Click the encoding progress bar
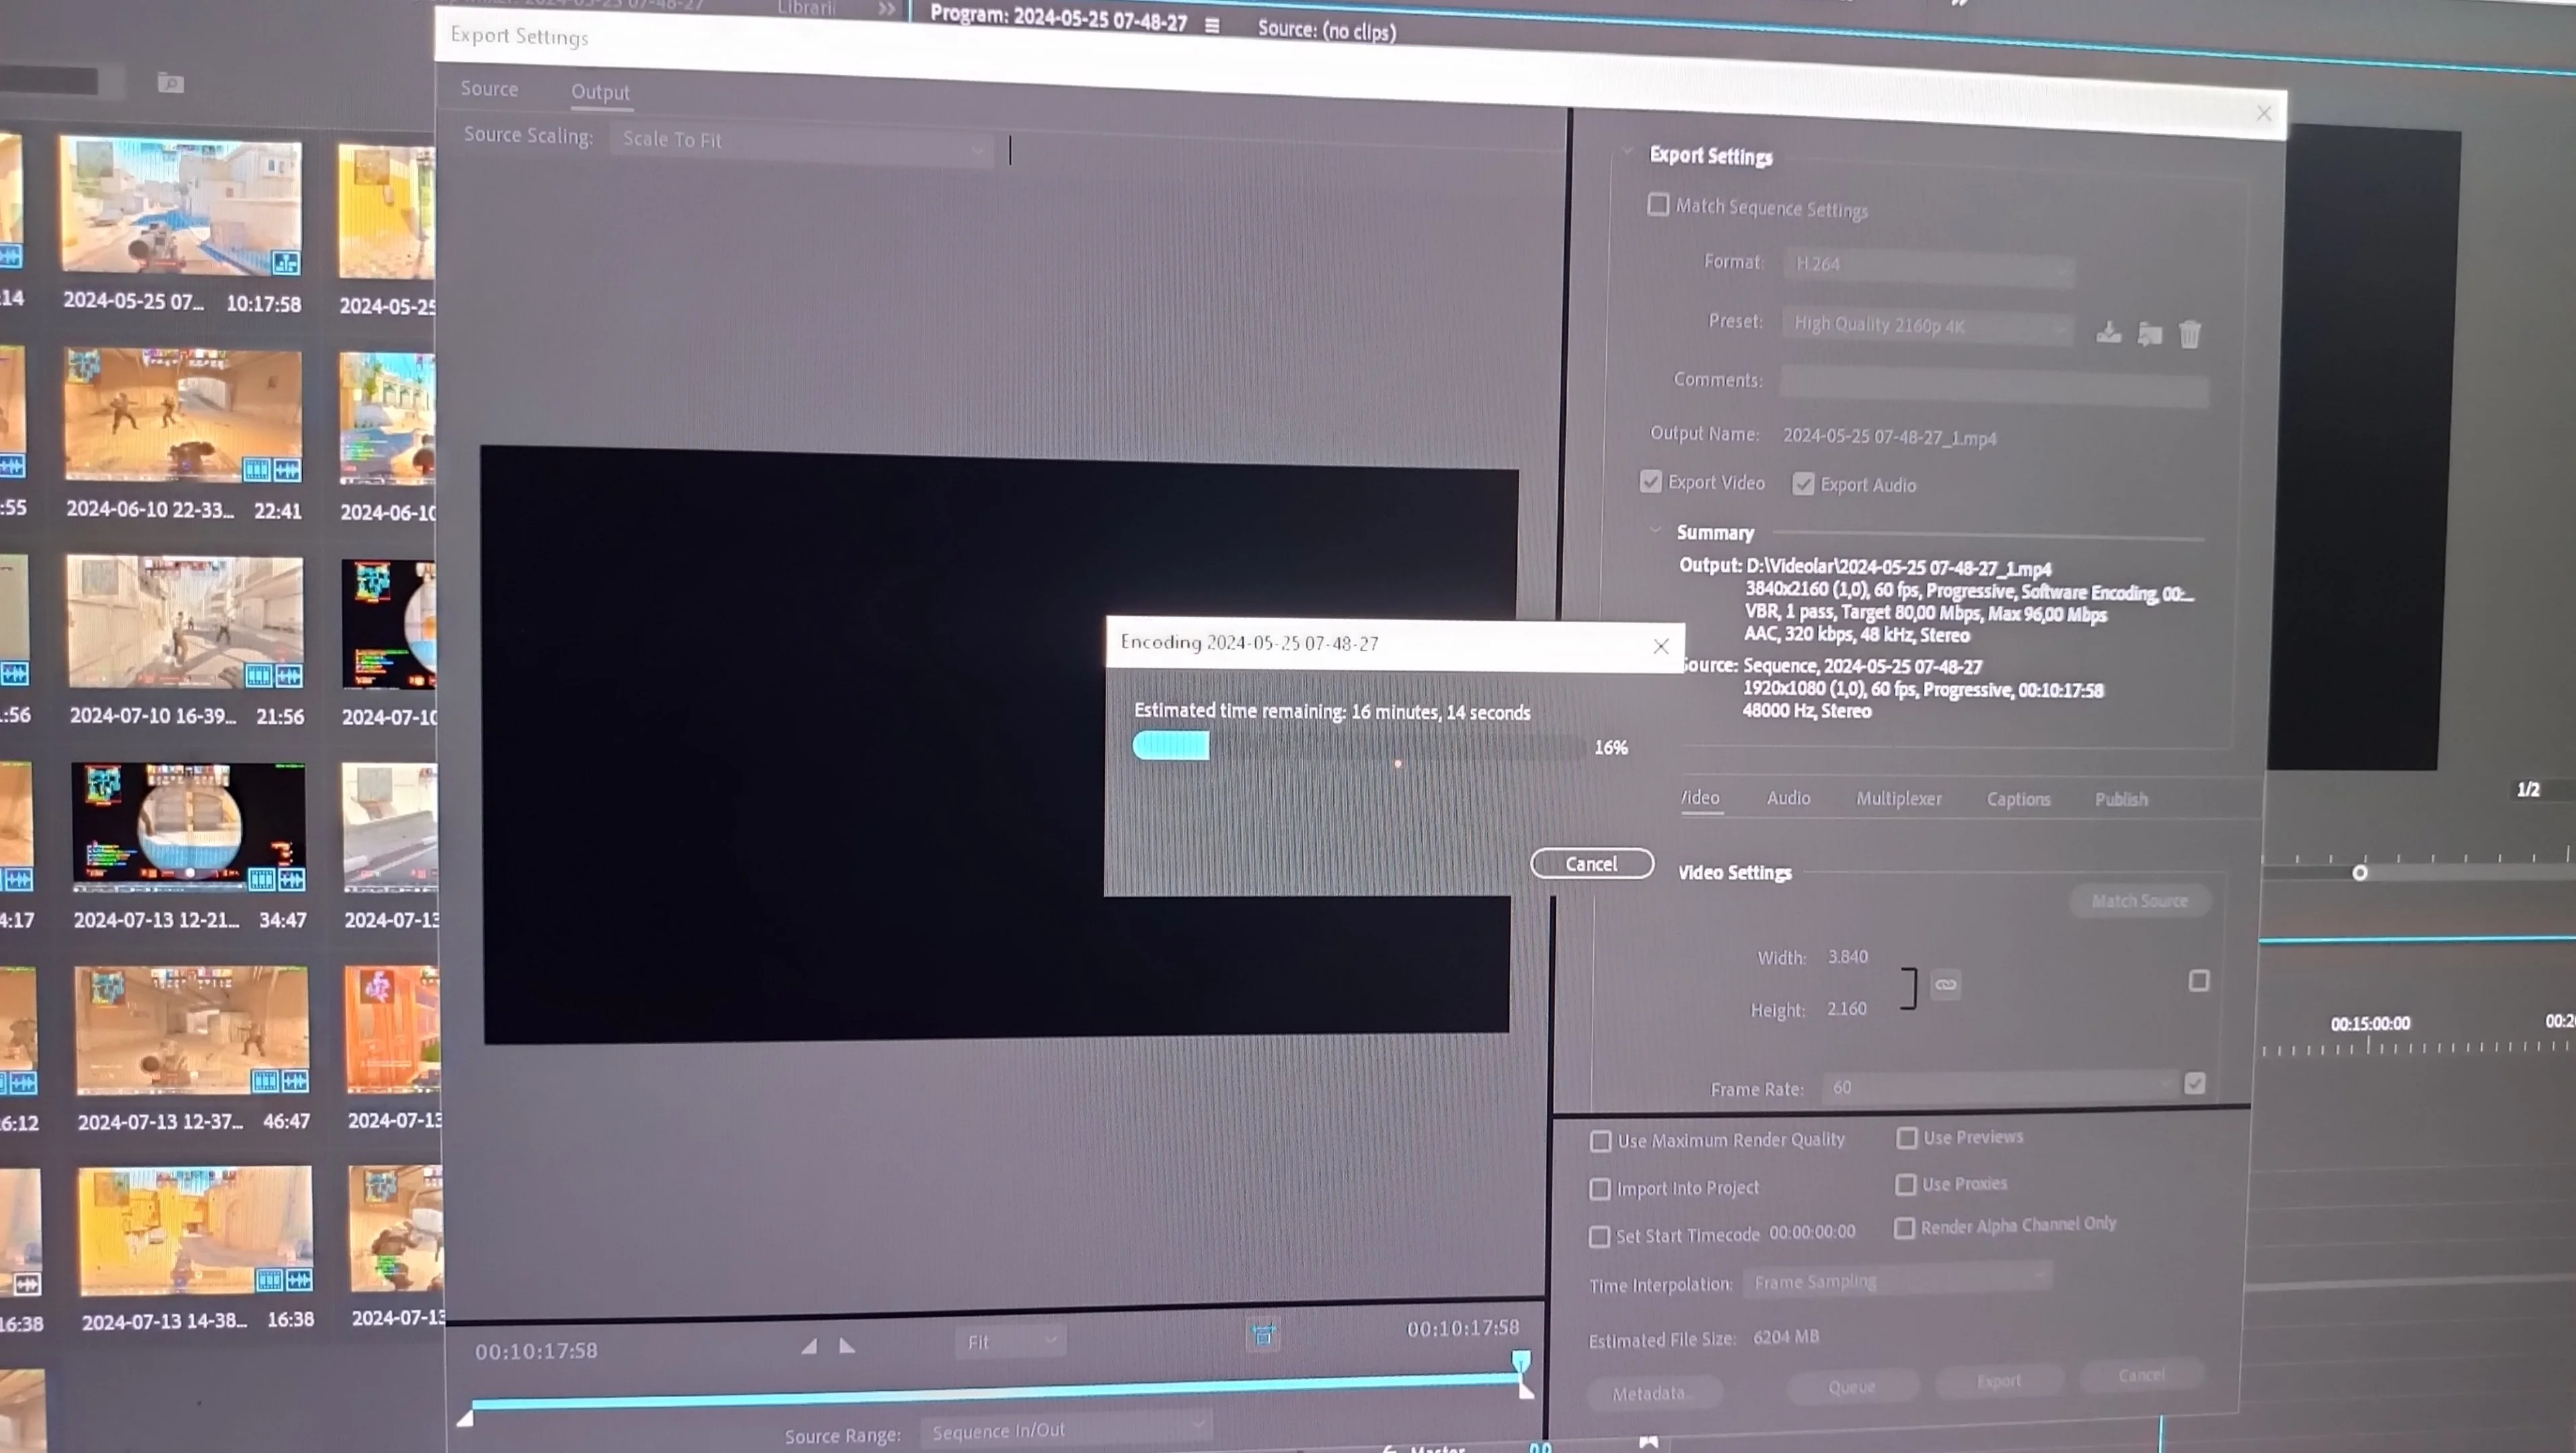The image size is (2576, 1453). (x=1359, y=746)
